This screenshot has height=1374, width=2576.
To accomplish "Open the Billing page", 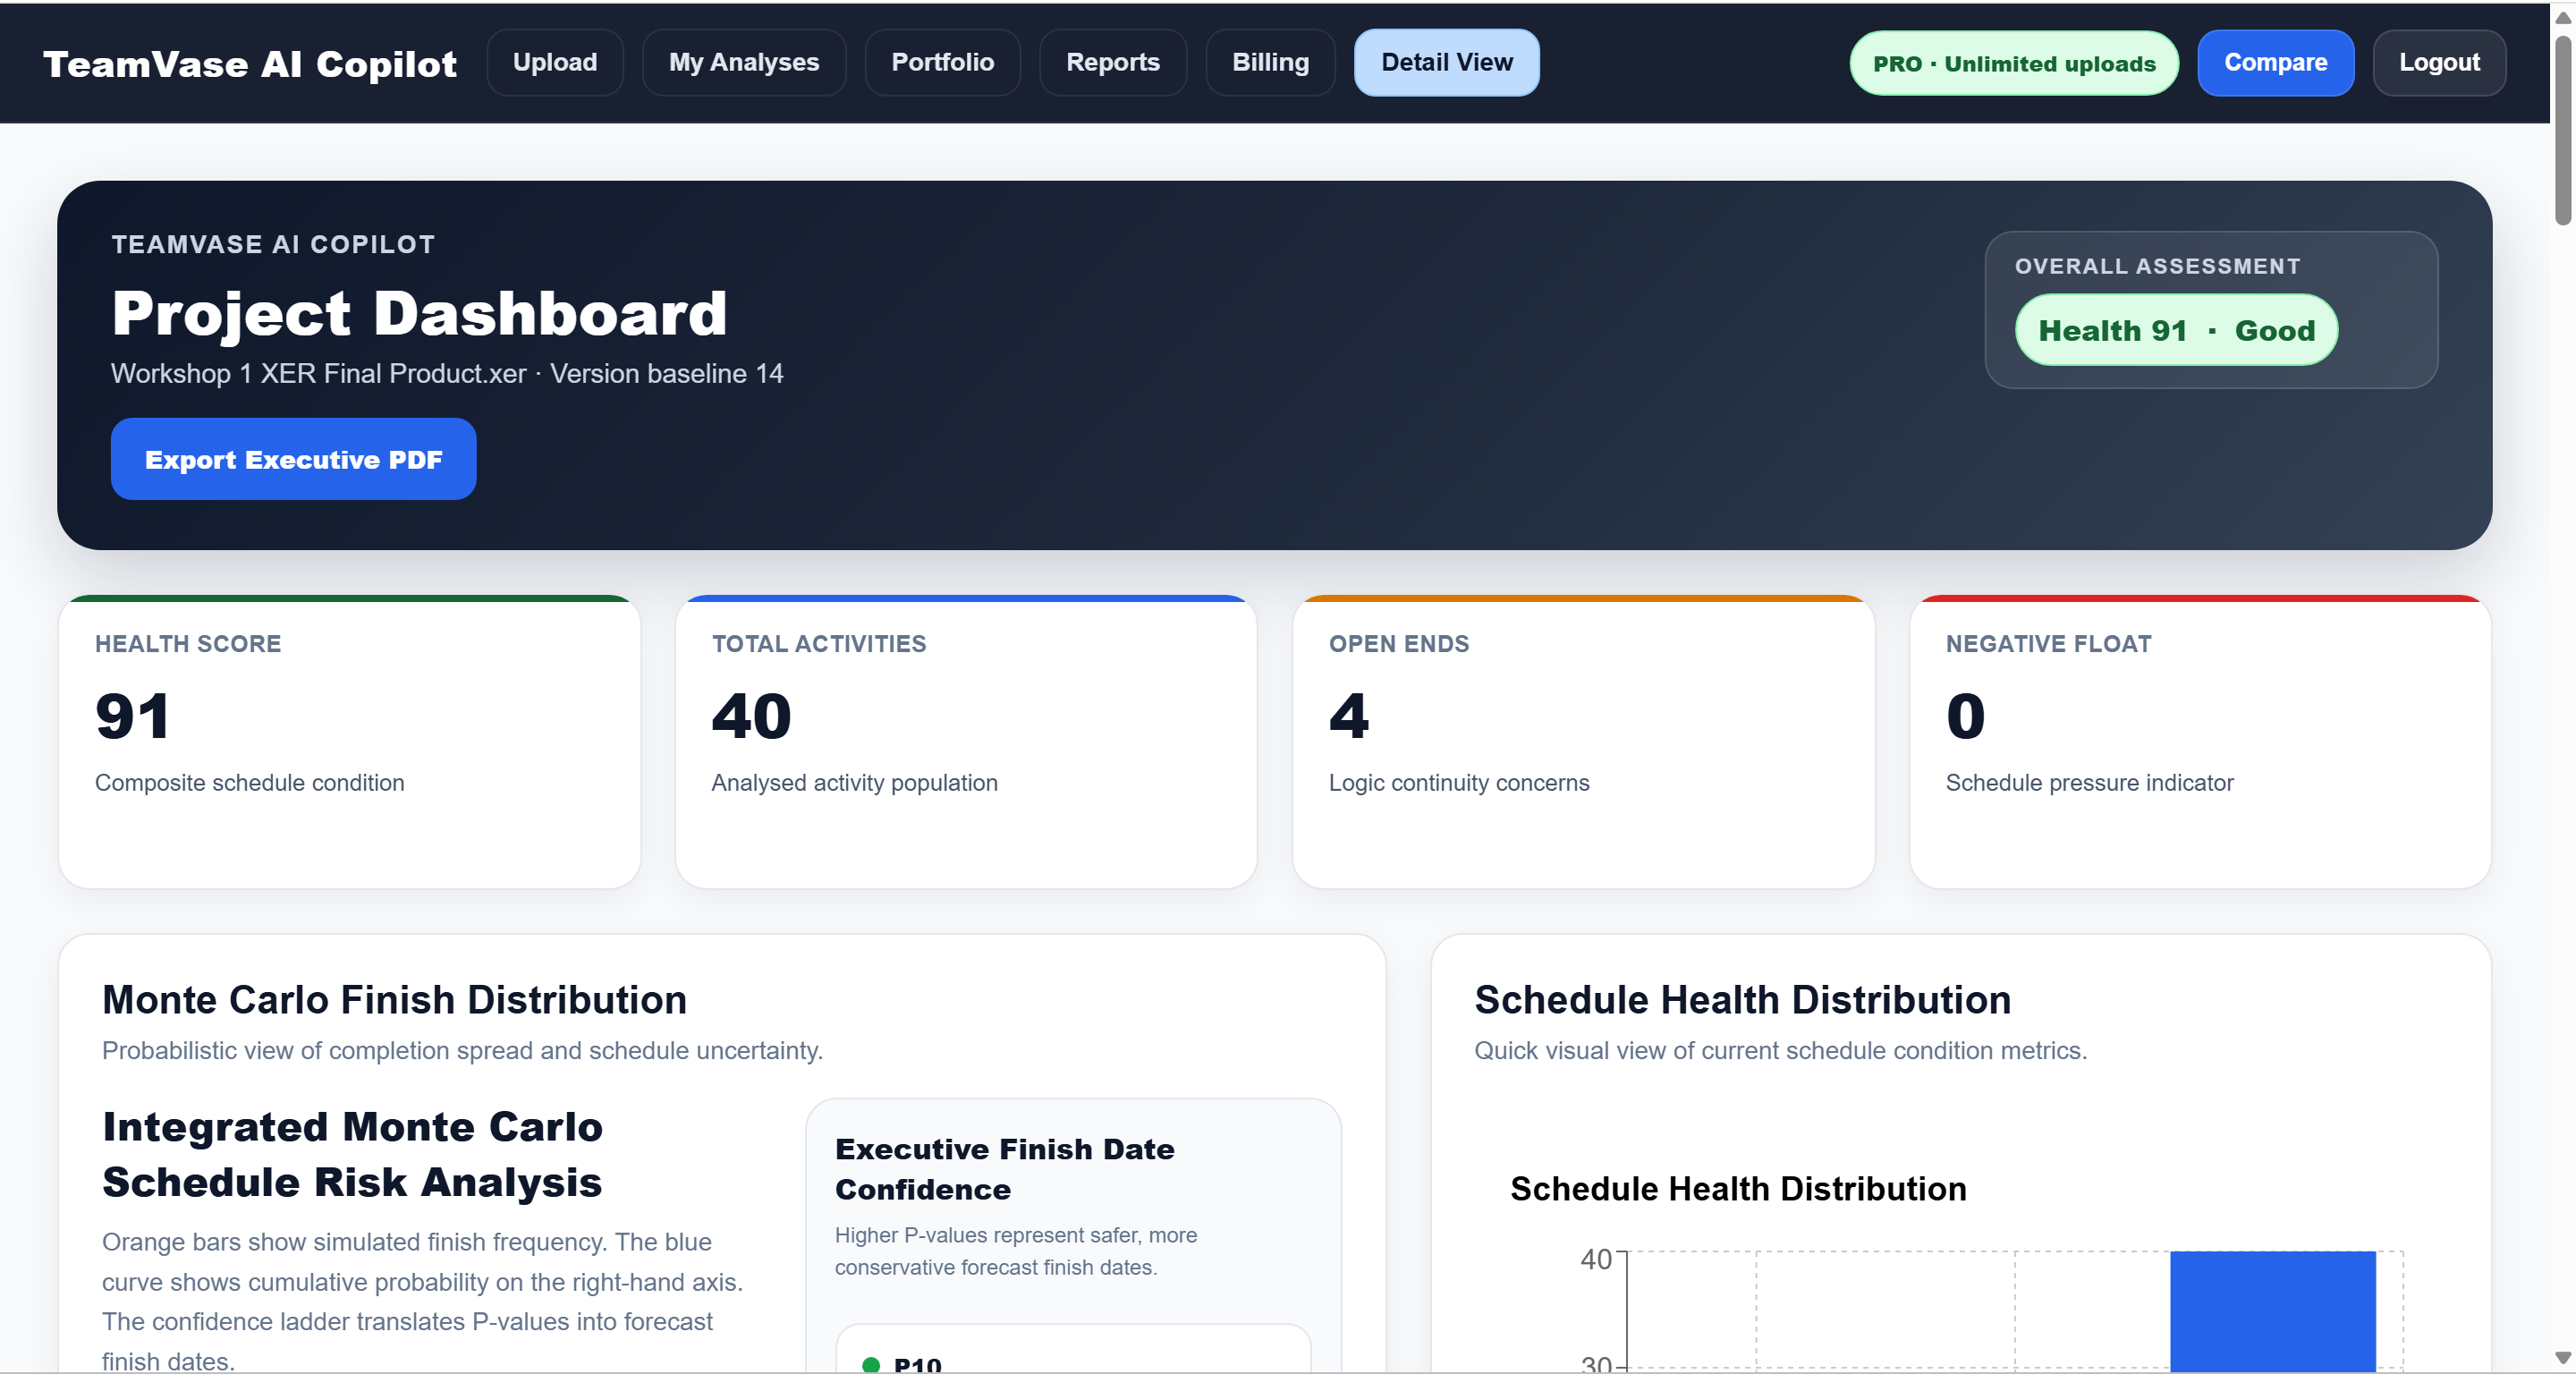I will pos(1270,63).
